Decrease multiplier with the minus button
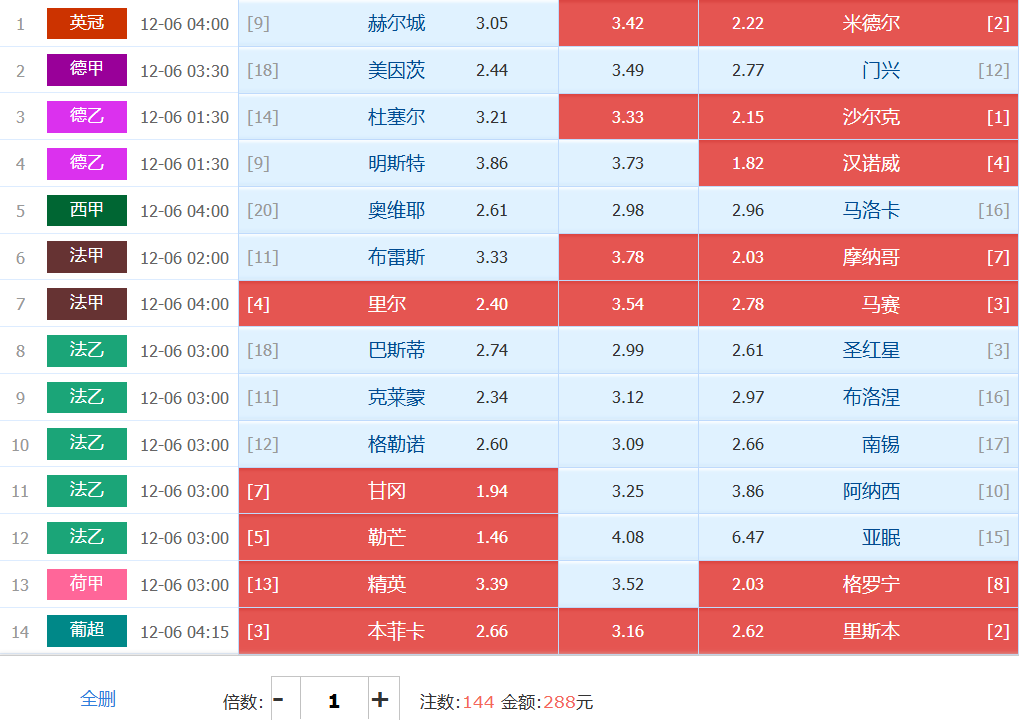The image size is (1019, 720). tap(279, 700)
